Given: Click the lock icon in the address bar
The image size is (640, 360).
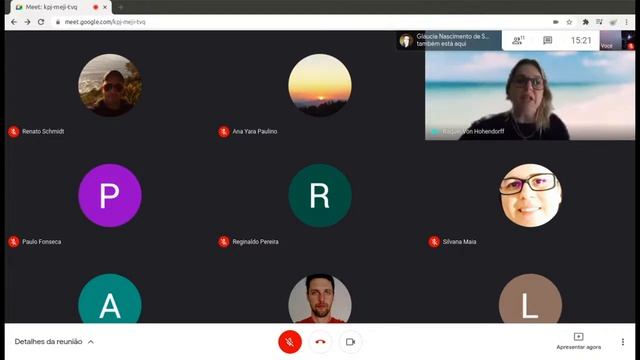Looking at the screenshot, I should [58, 22].
